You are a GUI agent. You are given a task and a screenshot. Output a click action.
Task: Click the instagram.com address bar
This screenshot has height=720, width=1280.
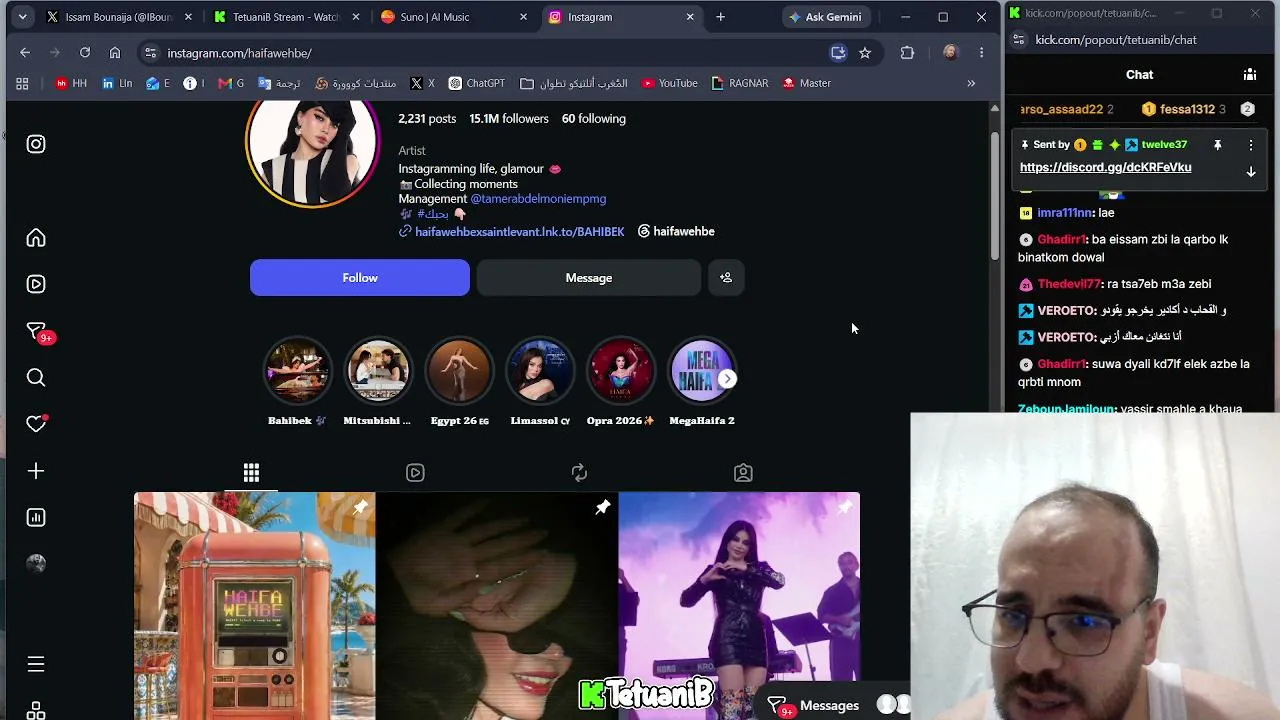pyautogui.click(x=480, y=53)
